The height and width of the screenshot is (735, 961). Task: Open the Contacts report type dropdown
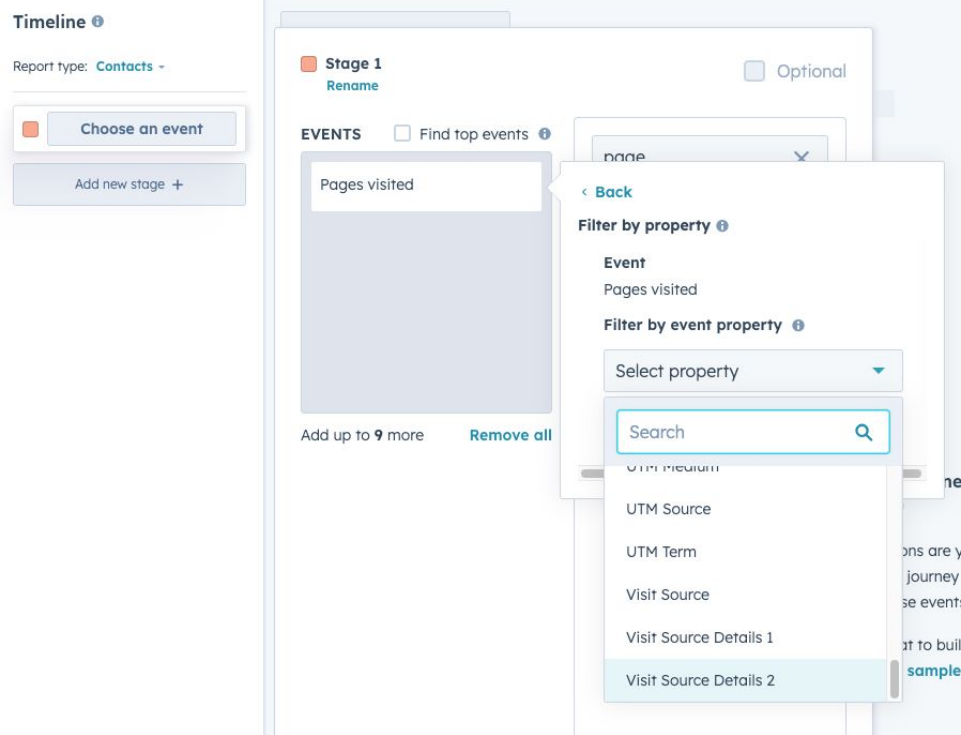[x=130, y=66]
